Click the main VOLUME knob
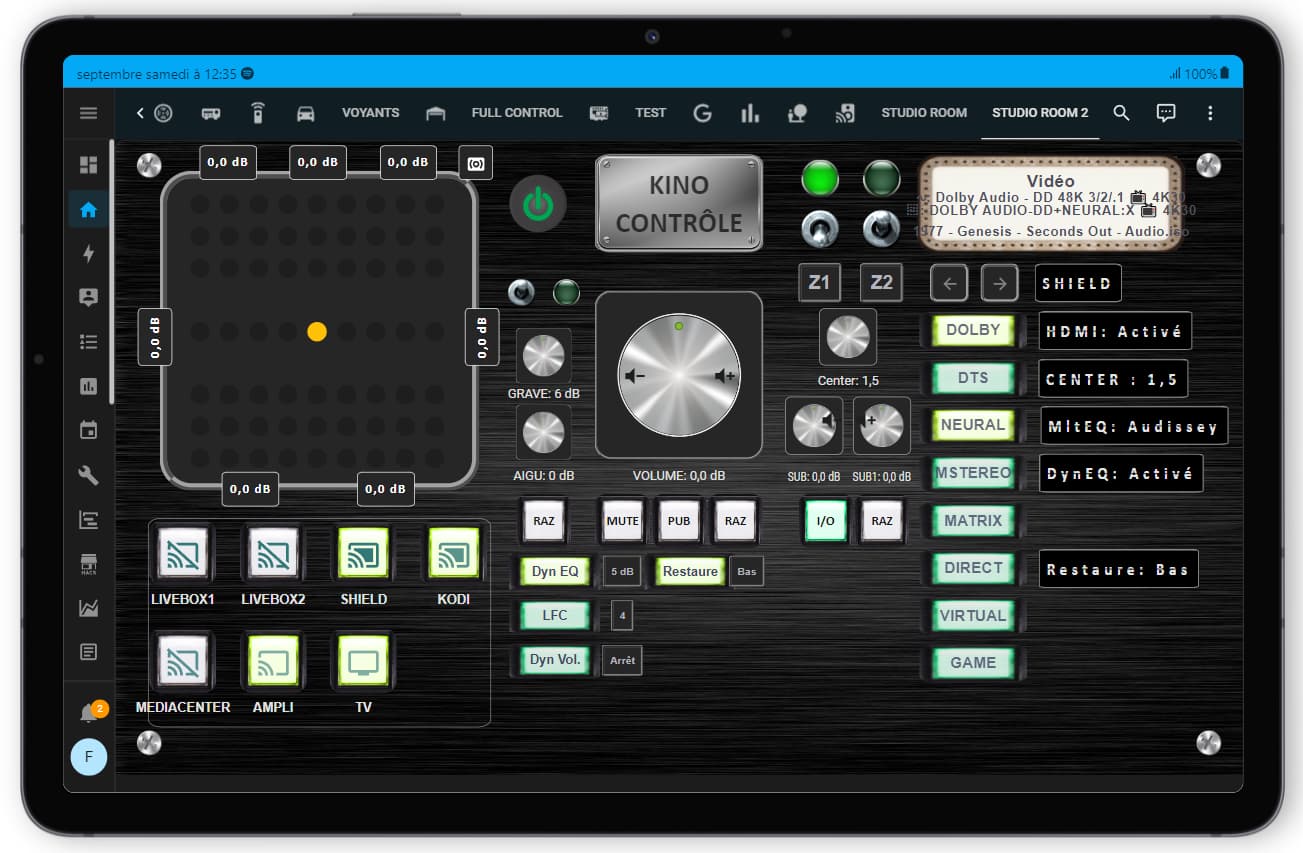Image resolution: width=1303 pixels, height=853 pixels. point(679,375)
